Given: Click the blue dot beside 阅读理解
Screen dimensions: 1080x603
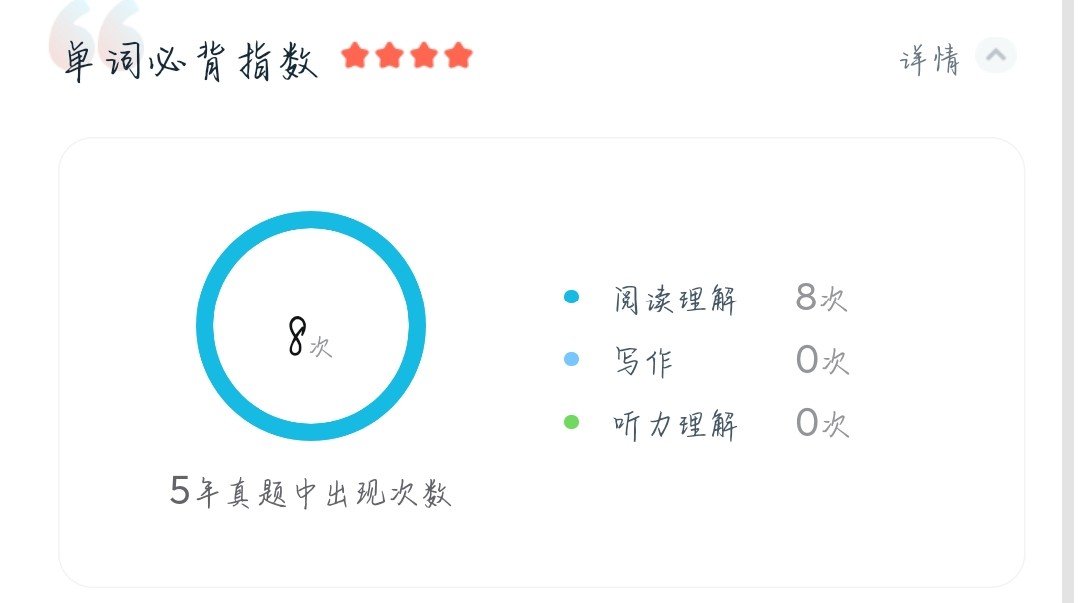Looking at the screenshot, I should tap(571, 297).
